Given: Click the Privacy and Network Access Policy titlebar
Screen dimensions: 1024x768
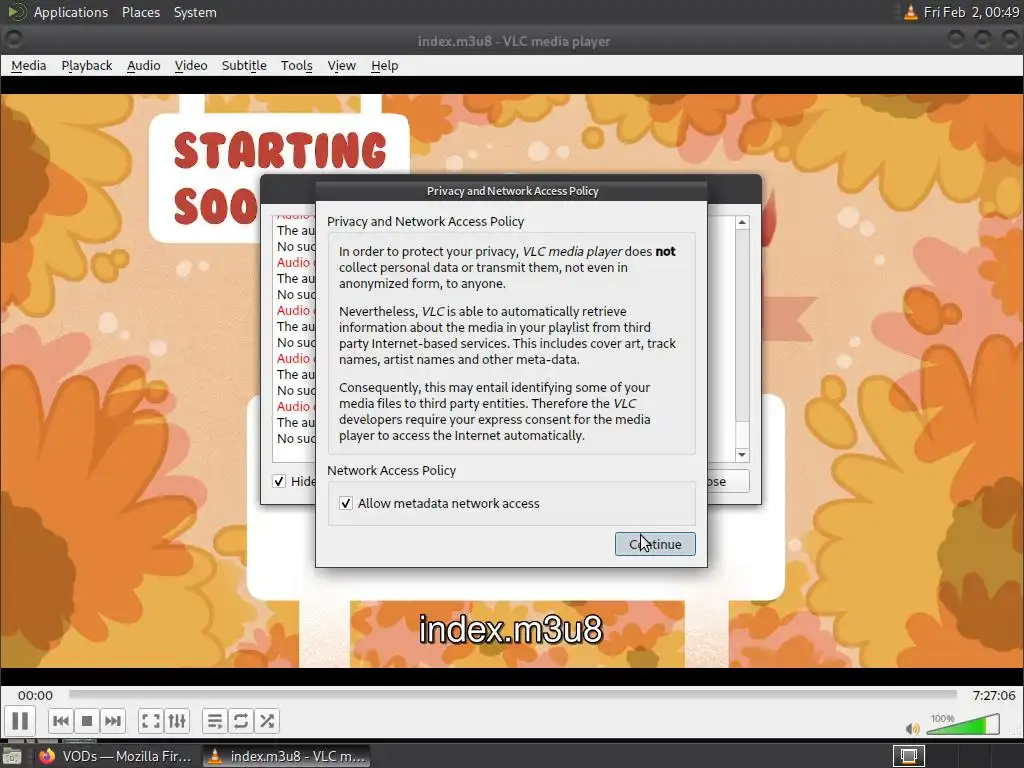Looking at the screenshot, I should 511,191.
